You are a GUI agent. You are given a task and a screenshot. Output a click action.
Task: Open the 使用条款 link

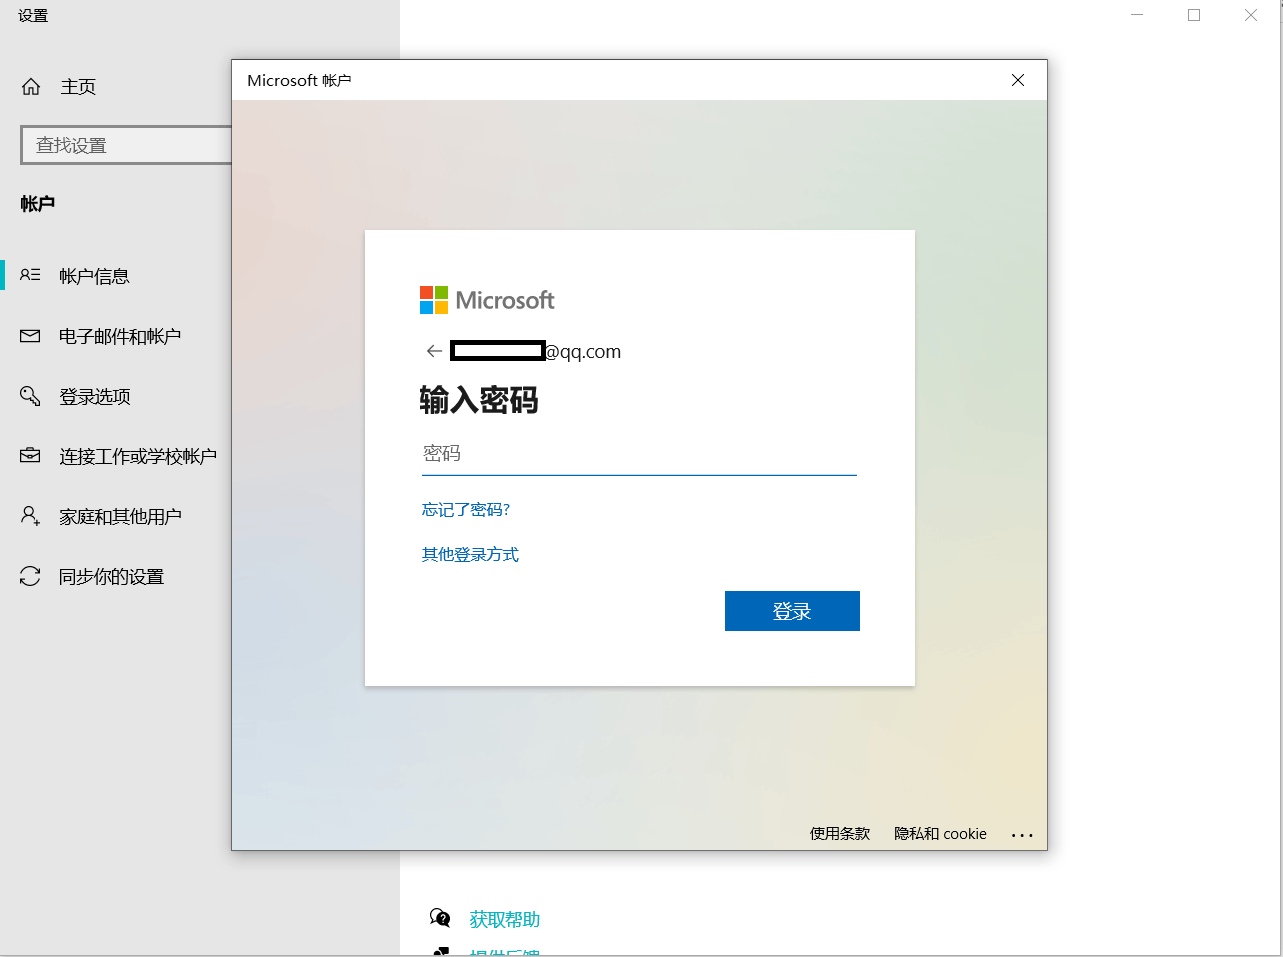point(840,834)
